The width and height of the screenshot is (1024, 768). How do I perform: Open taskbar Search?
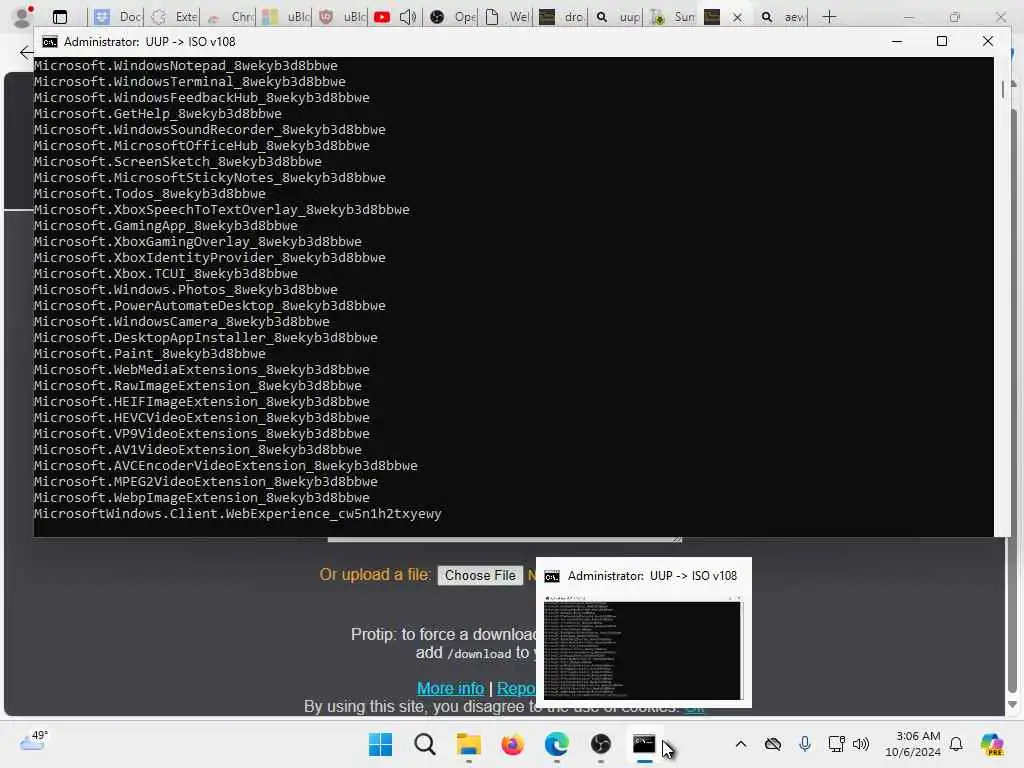[424, 744]
